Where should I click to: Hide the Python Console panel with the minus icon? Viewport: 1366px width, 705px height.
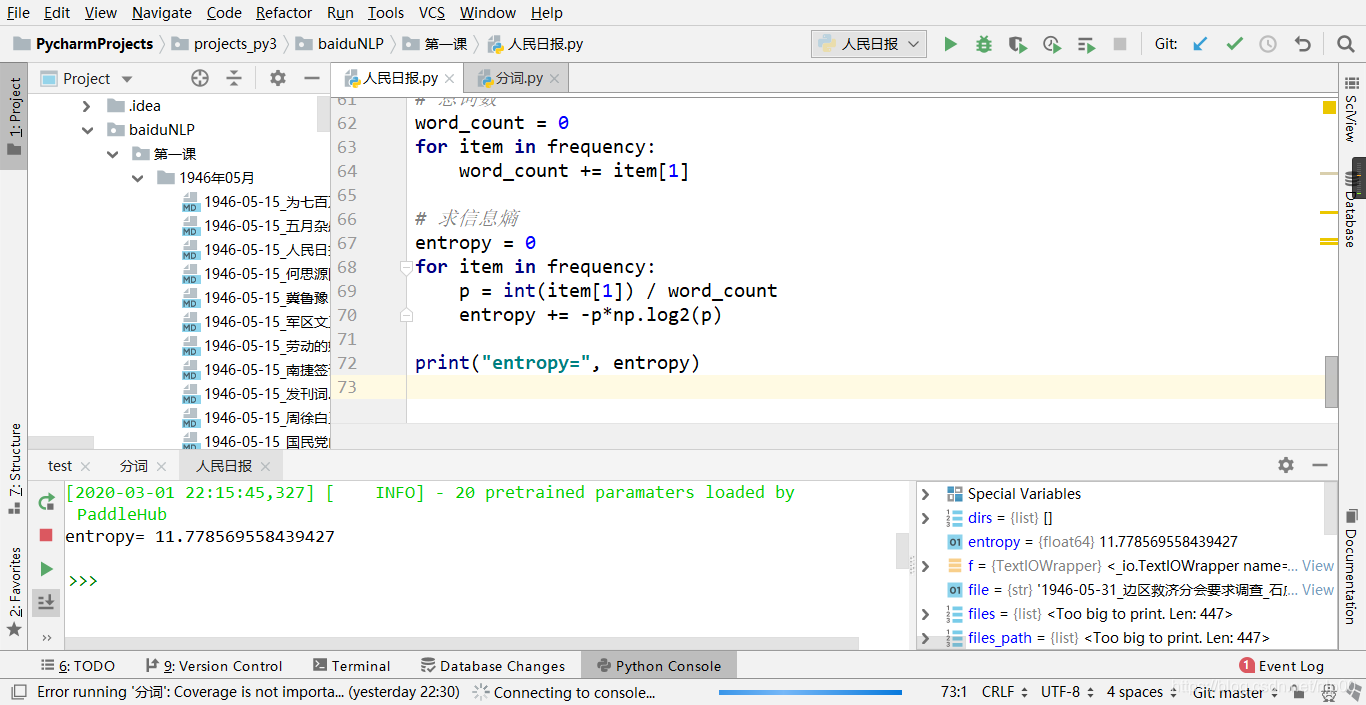pyautogui.click(x=1320, y=465)
